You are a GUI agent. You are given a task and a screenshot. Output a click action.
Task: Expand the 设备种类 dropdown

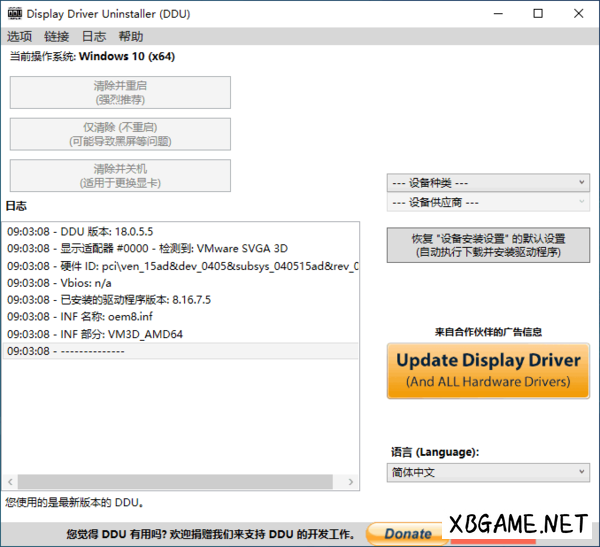(x=488, y=183)
